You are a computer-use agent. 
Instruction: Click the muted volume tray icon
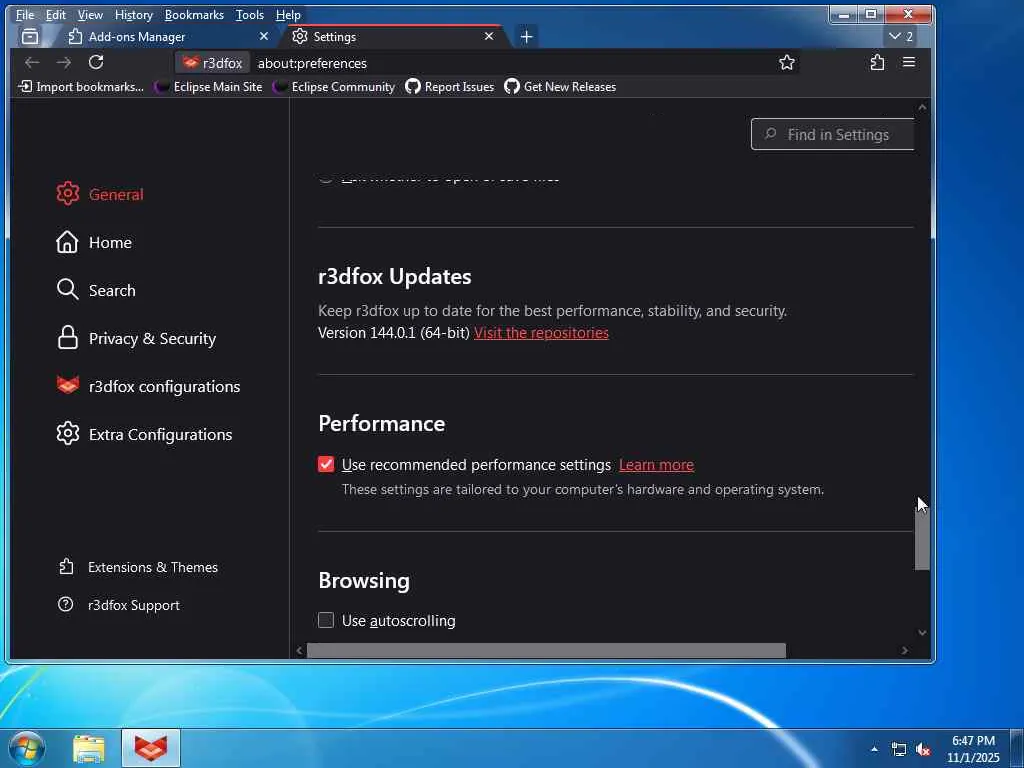coord(923,750)
